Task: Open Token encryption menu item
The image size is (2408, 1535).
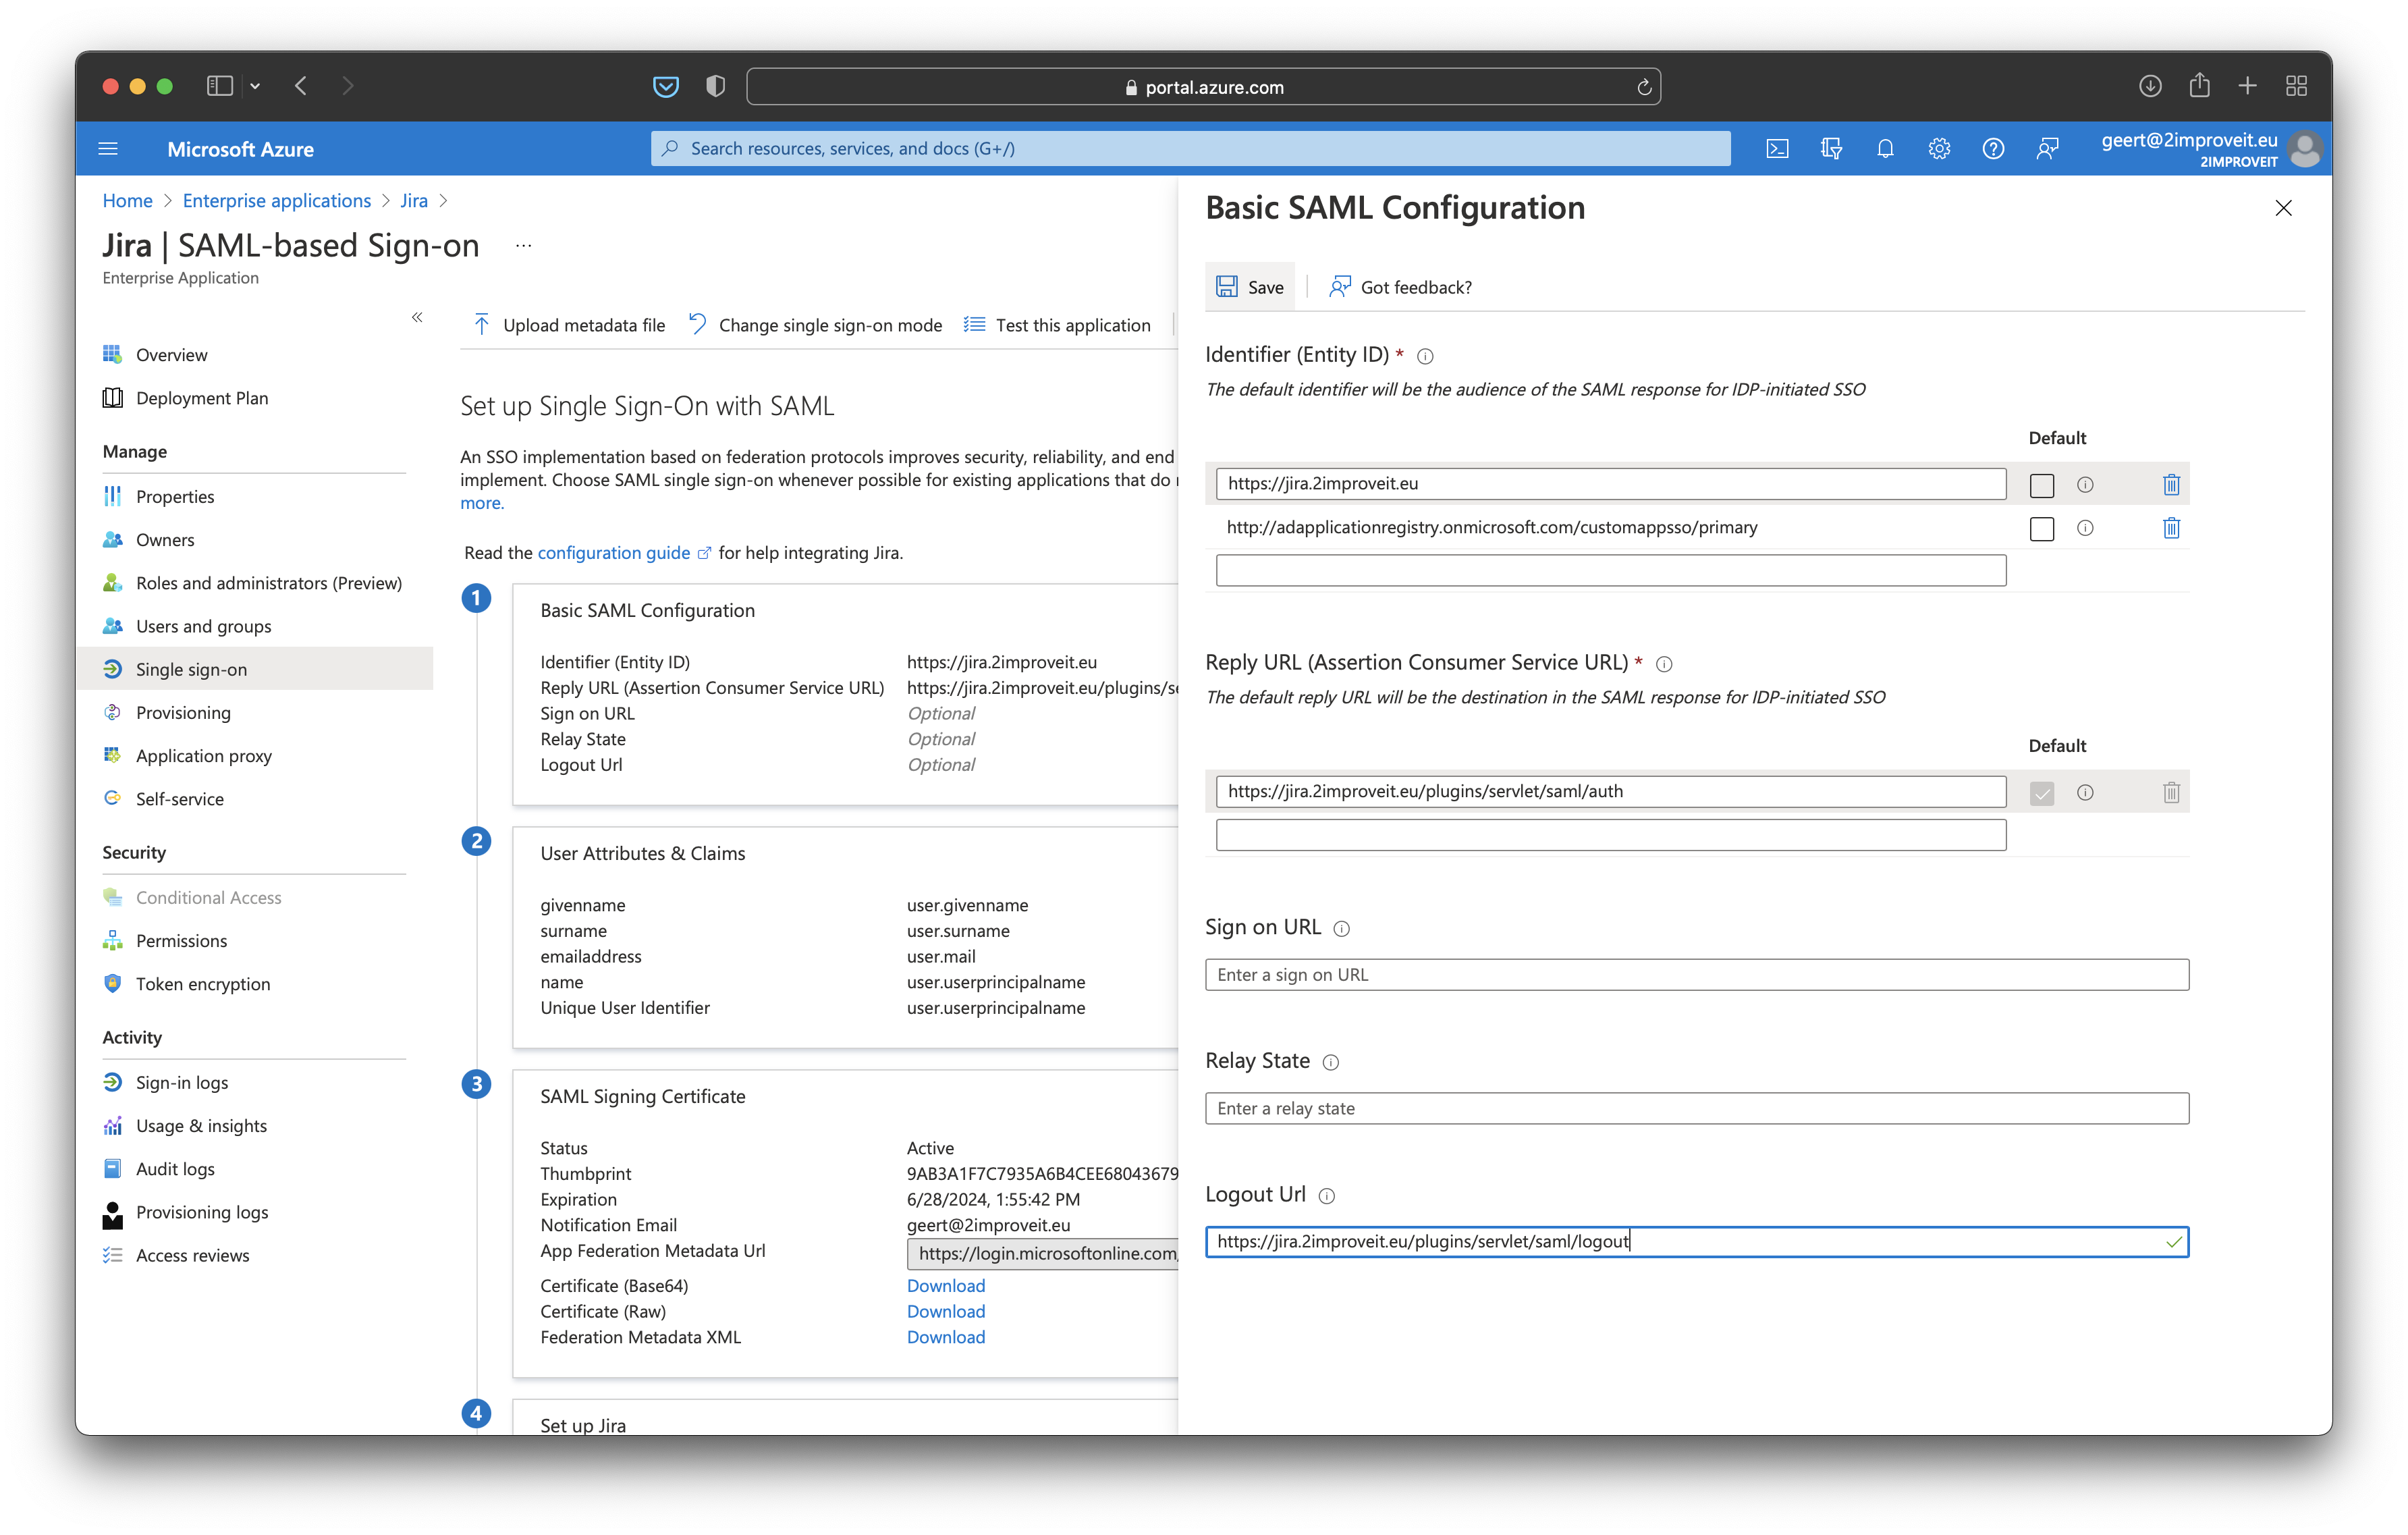Action: (x=203, y=984)
